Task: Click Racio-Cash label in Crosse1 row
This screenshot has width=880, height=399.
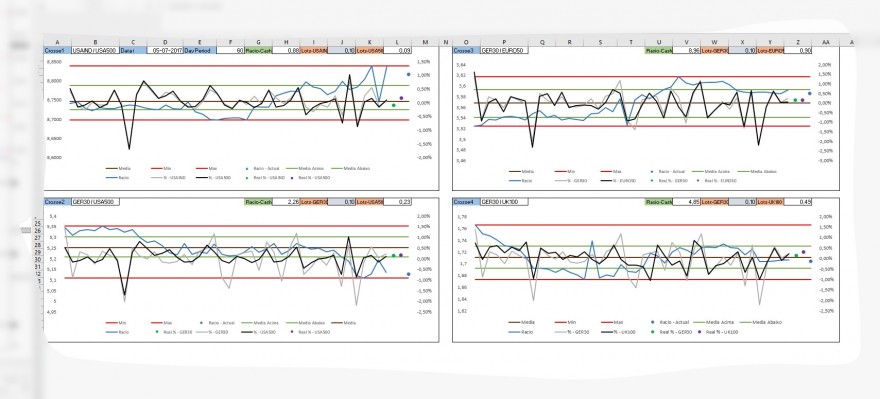Action: [258, 51]
